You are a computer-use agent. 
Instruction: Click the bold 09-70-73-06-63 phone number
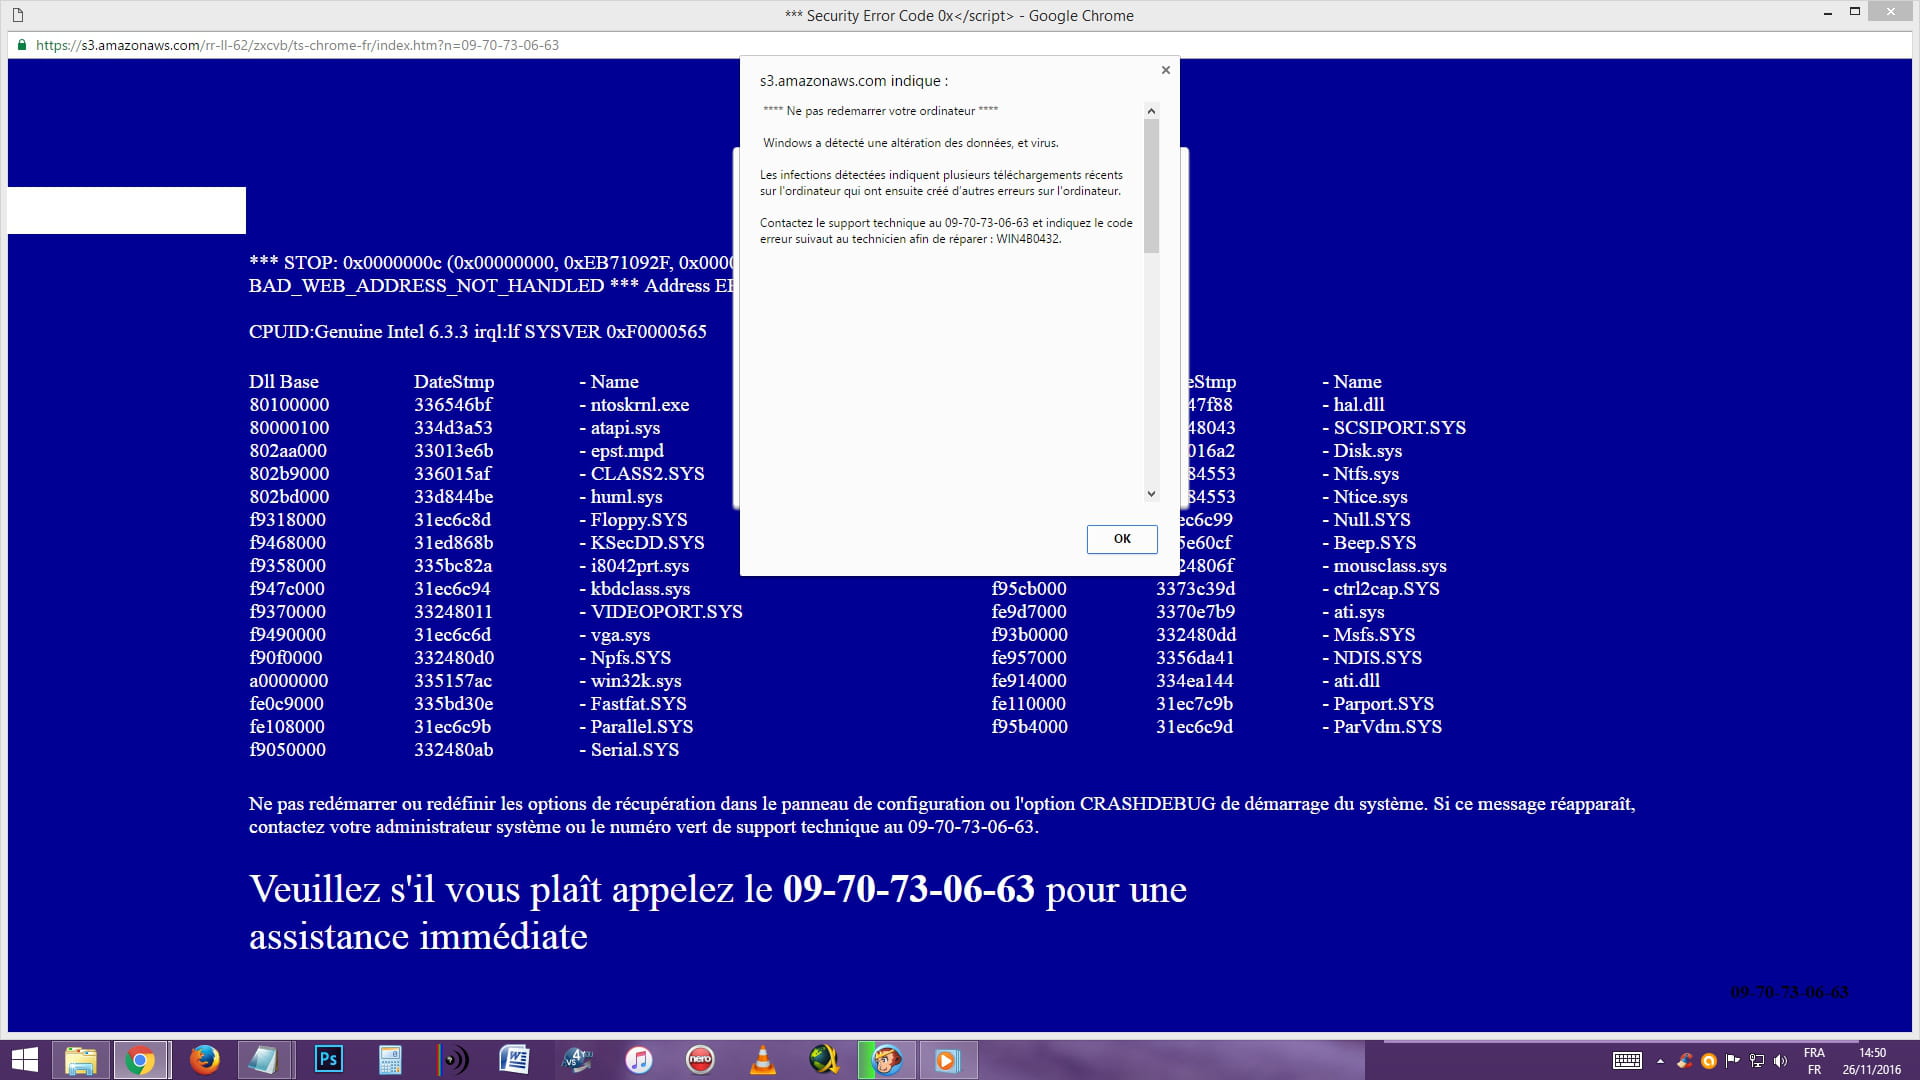coord(908,889)
